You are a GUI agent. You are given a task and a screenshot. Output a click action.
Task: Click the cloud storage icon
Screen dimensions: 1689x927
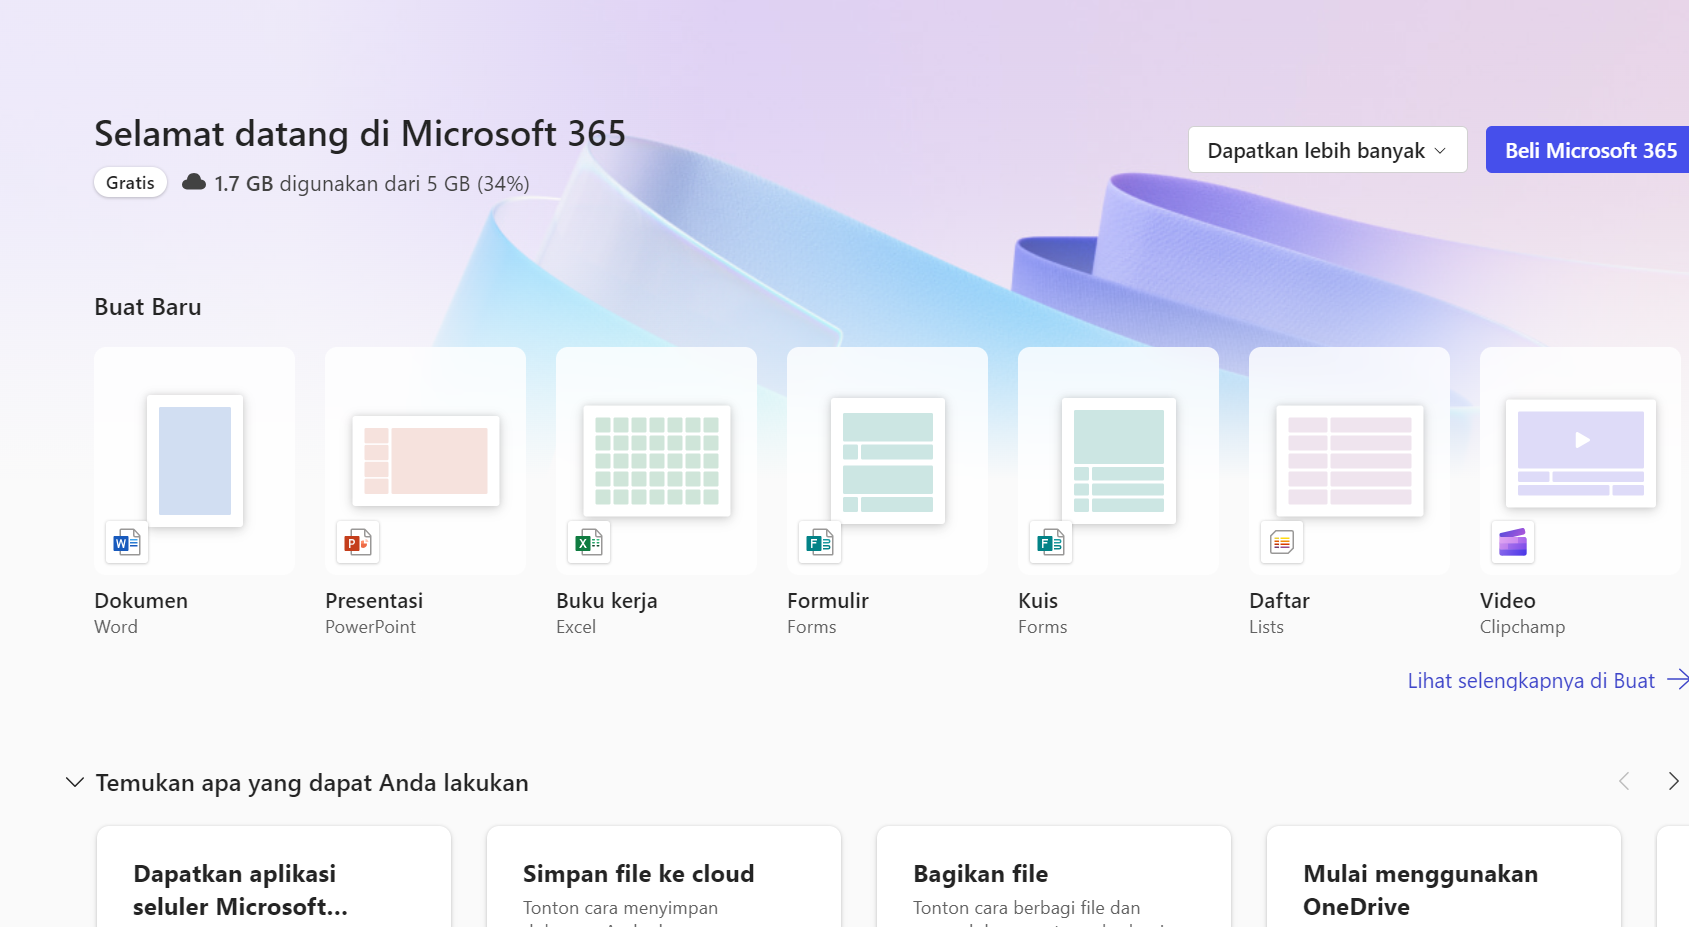point(194,182)
